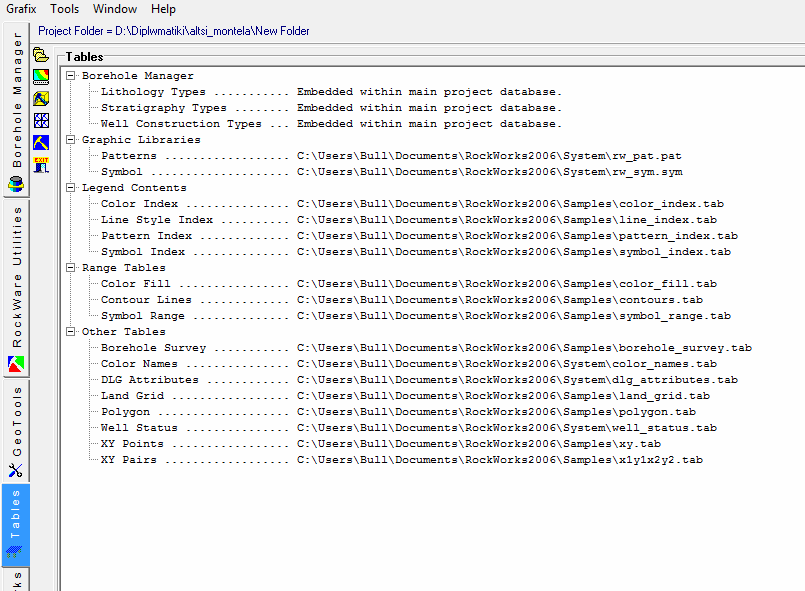Screen dimensions: 805x591
Task: Select the Land Grid row
Action: pos(405,395)
